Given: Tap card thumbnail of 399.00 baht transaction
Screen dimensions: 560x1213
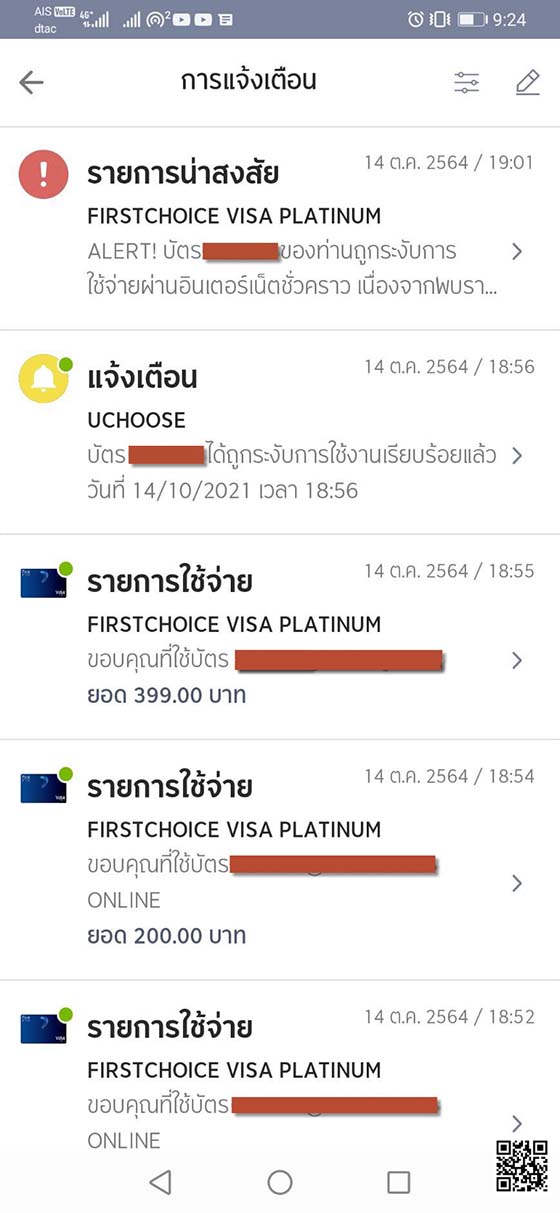Looking at the screenshot, I should pos(43,583).
